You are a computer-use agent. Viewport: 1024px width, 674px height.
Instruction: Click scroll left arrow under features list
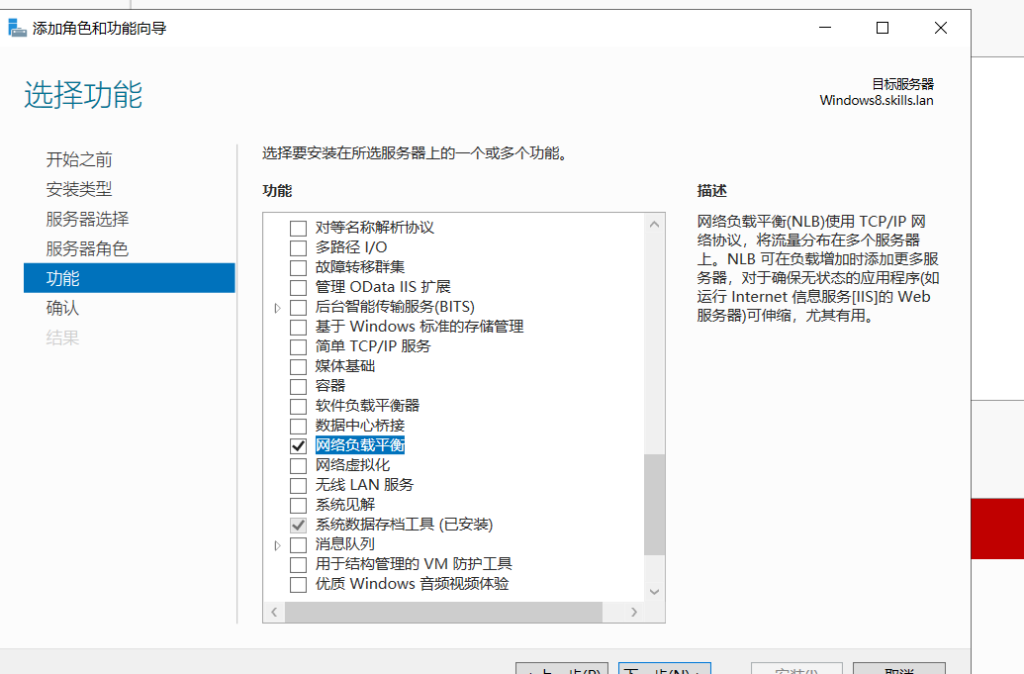point(274,611)
